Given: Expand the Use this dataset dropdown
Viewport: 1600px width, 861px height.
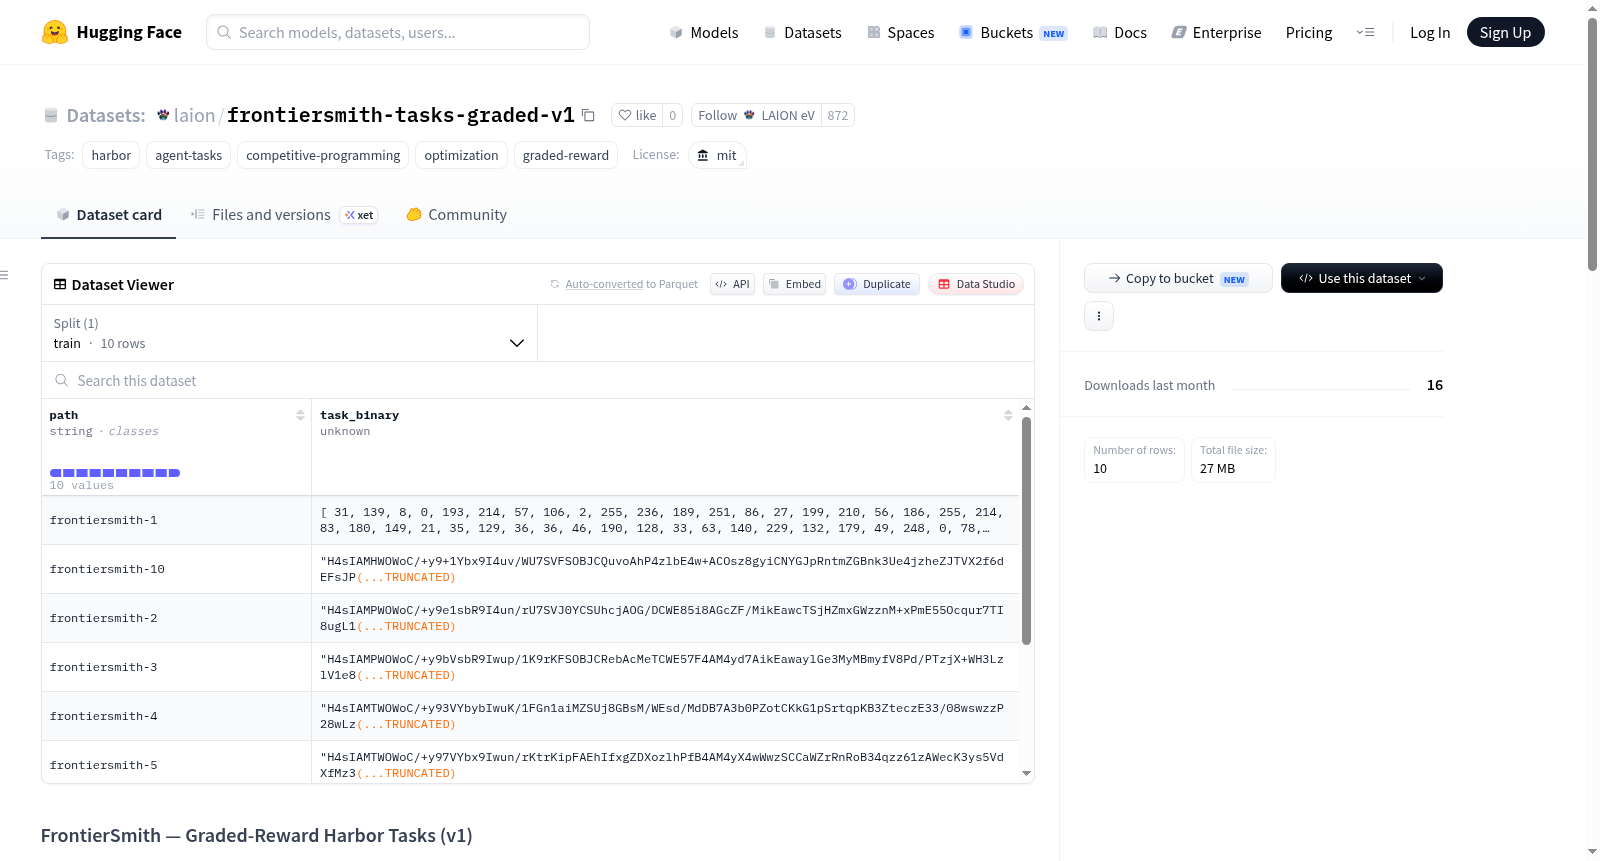Looking at the screenshot, I should [1361, 278].
